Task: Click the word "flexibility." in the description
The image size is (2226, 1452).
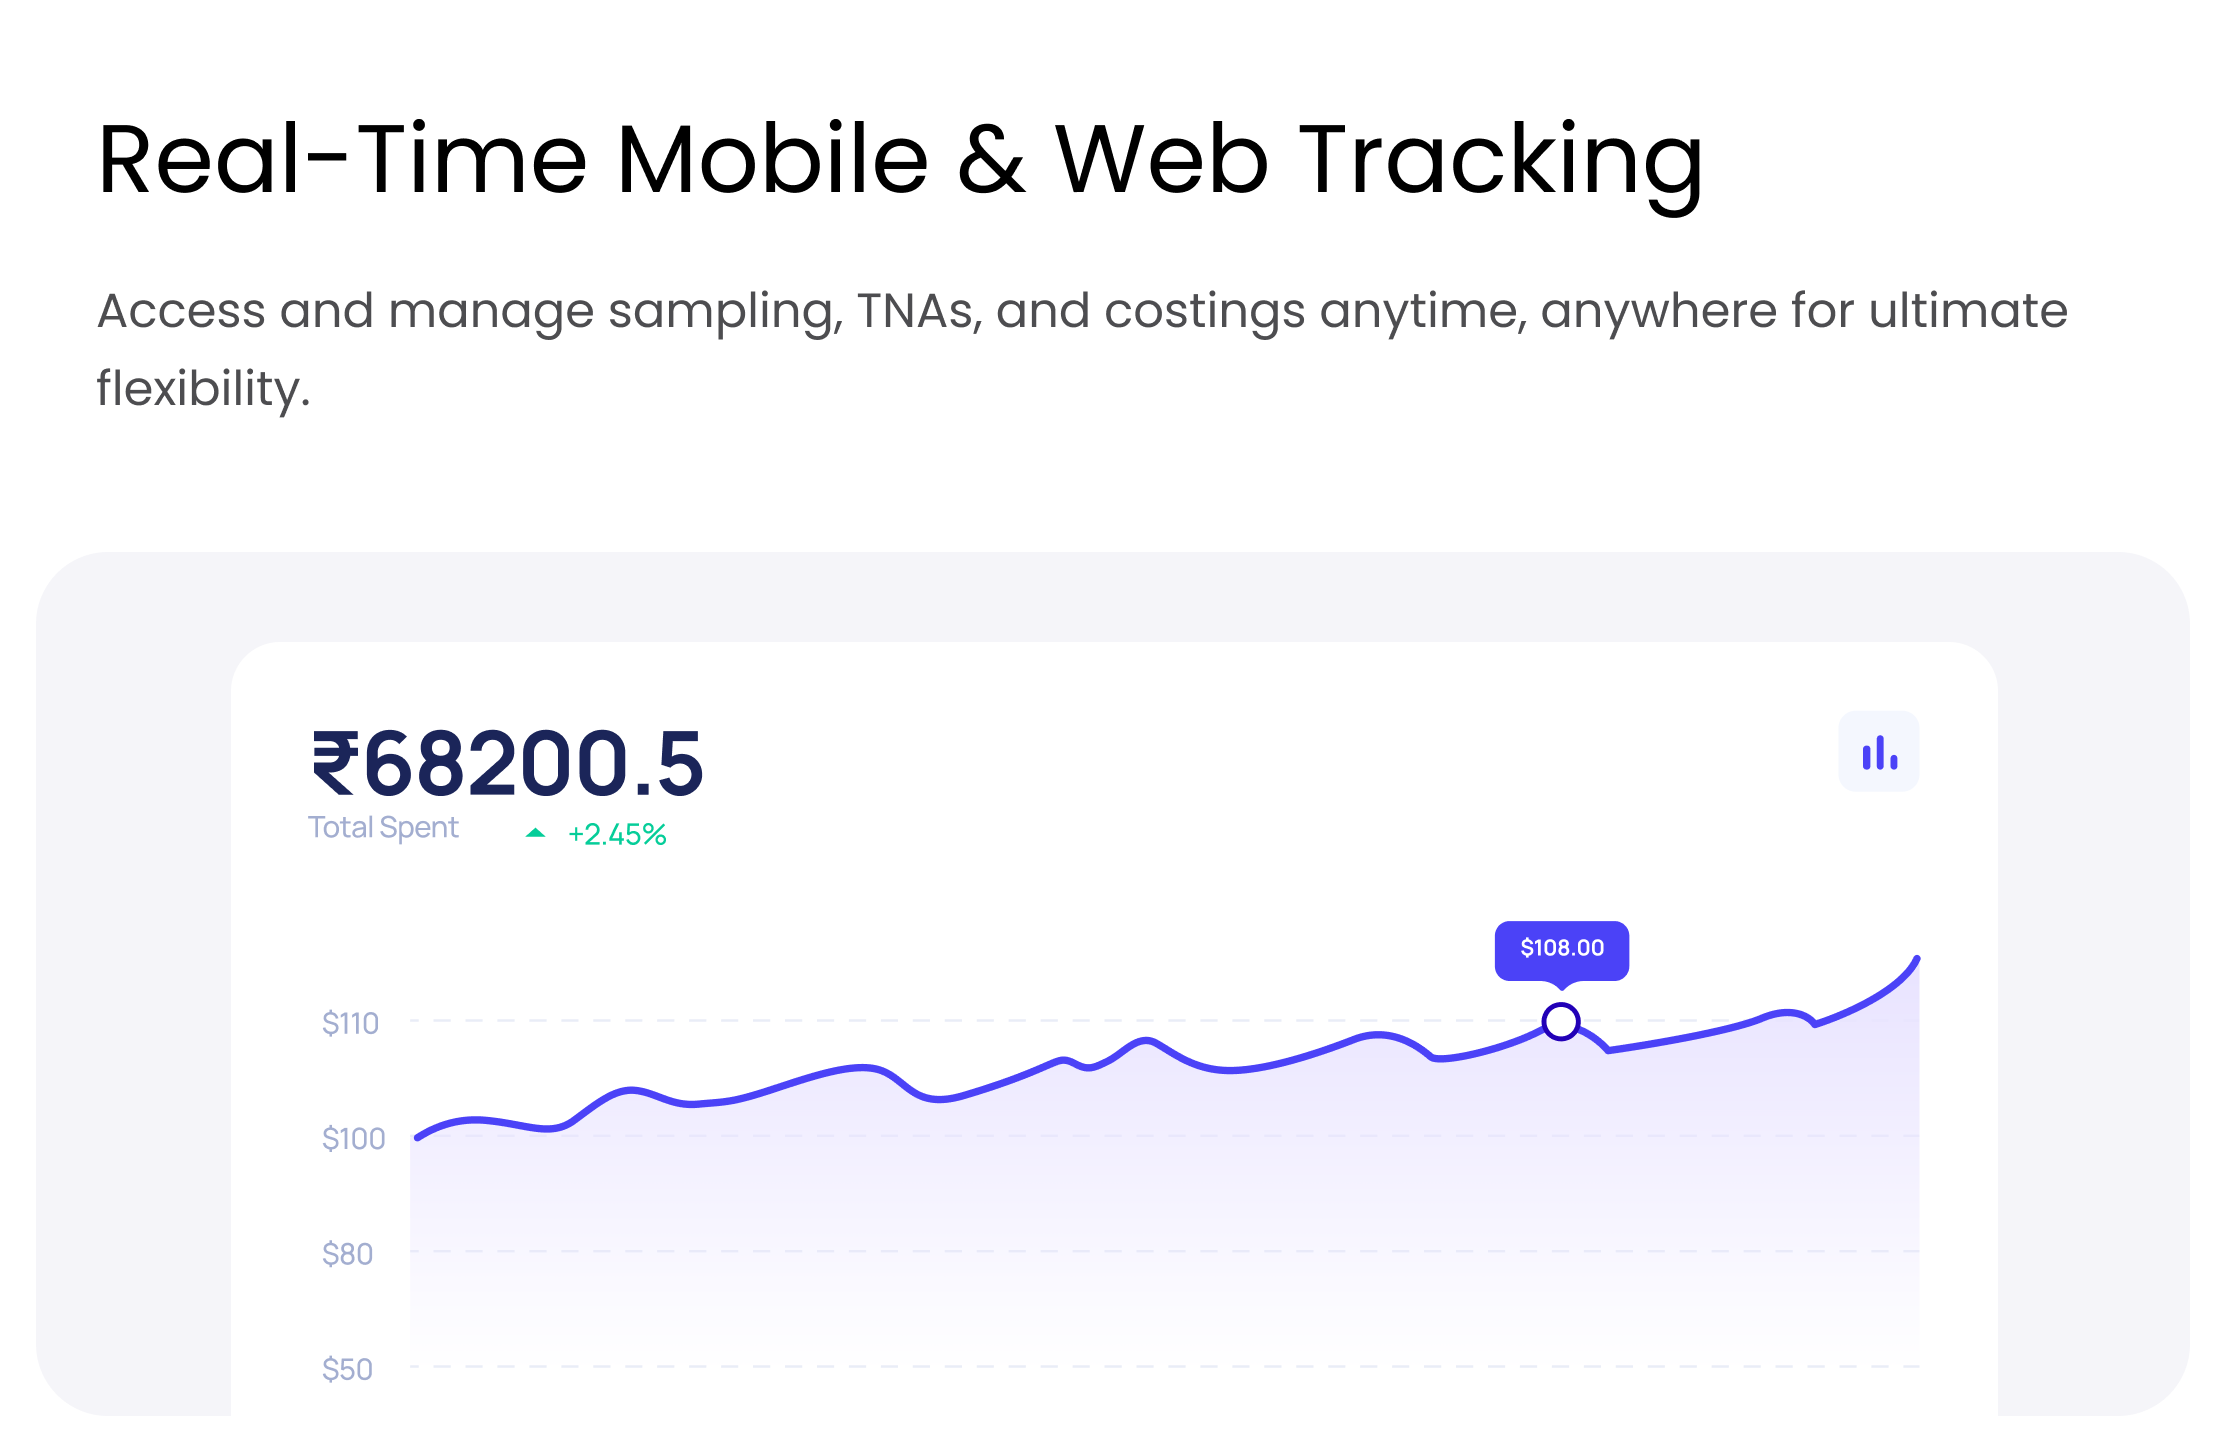Action: (x=204, y=388)
